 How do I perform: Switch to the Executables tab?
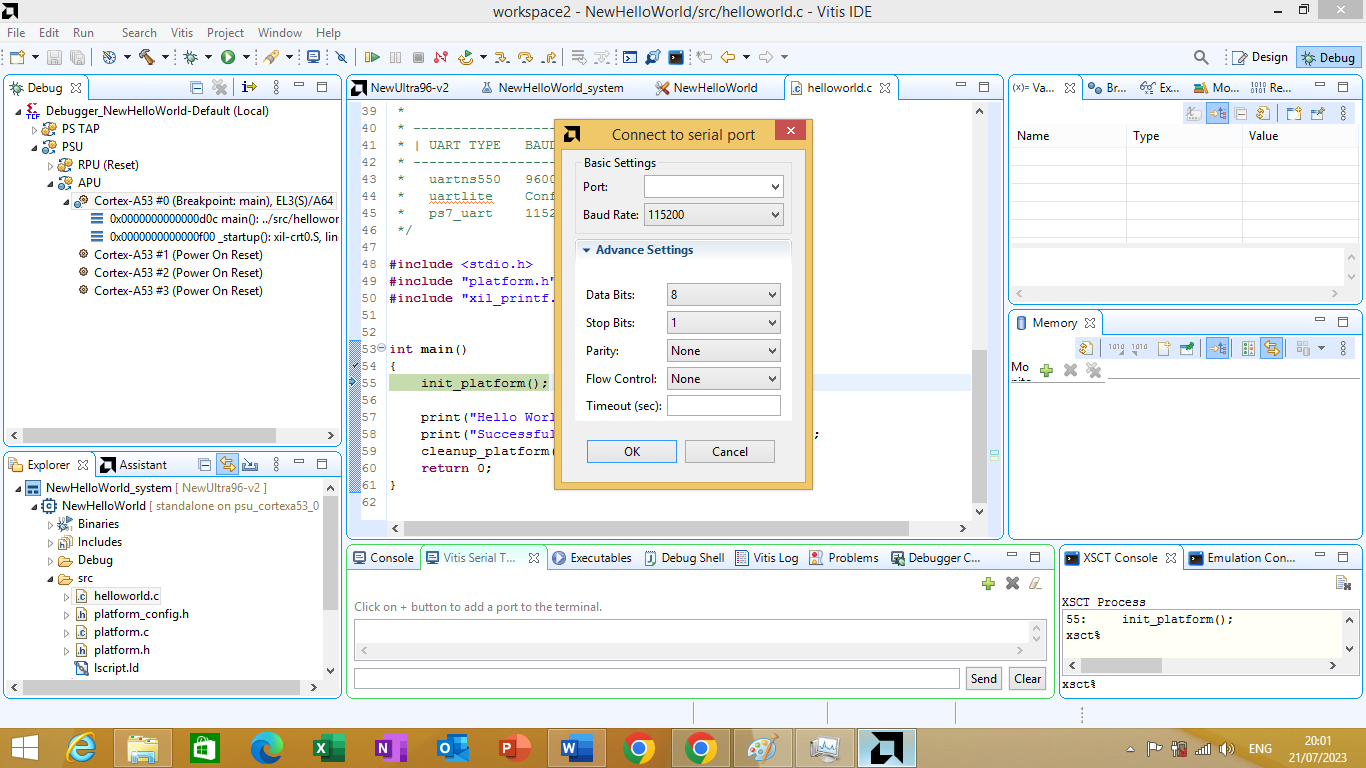[x=592, y=558]
